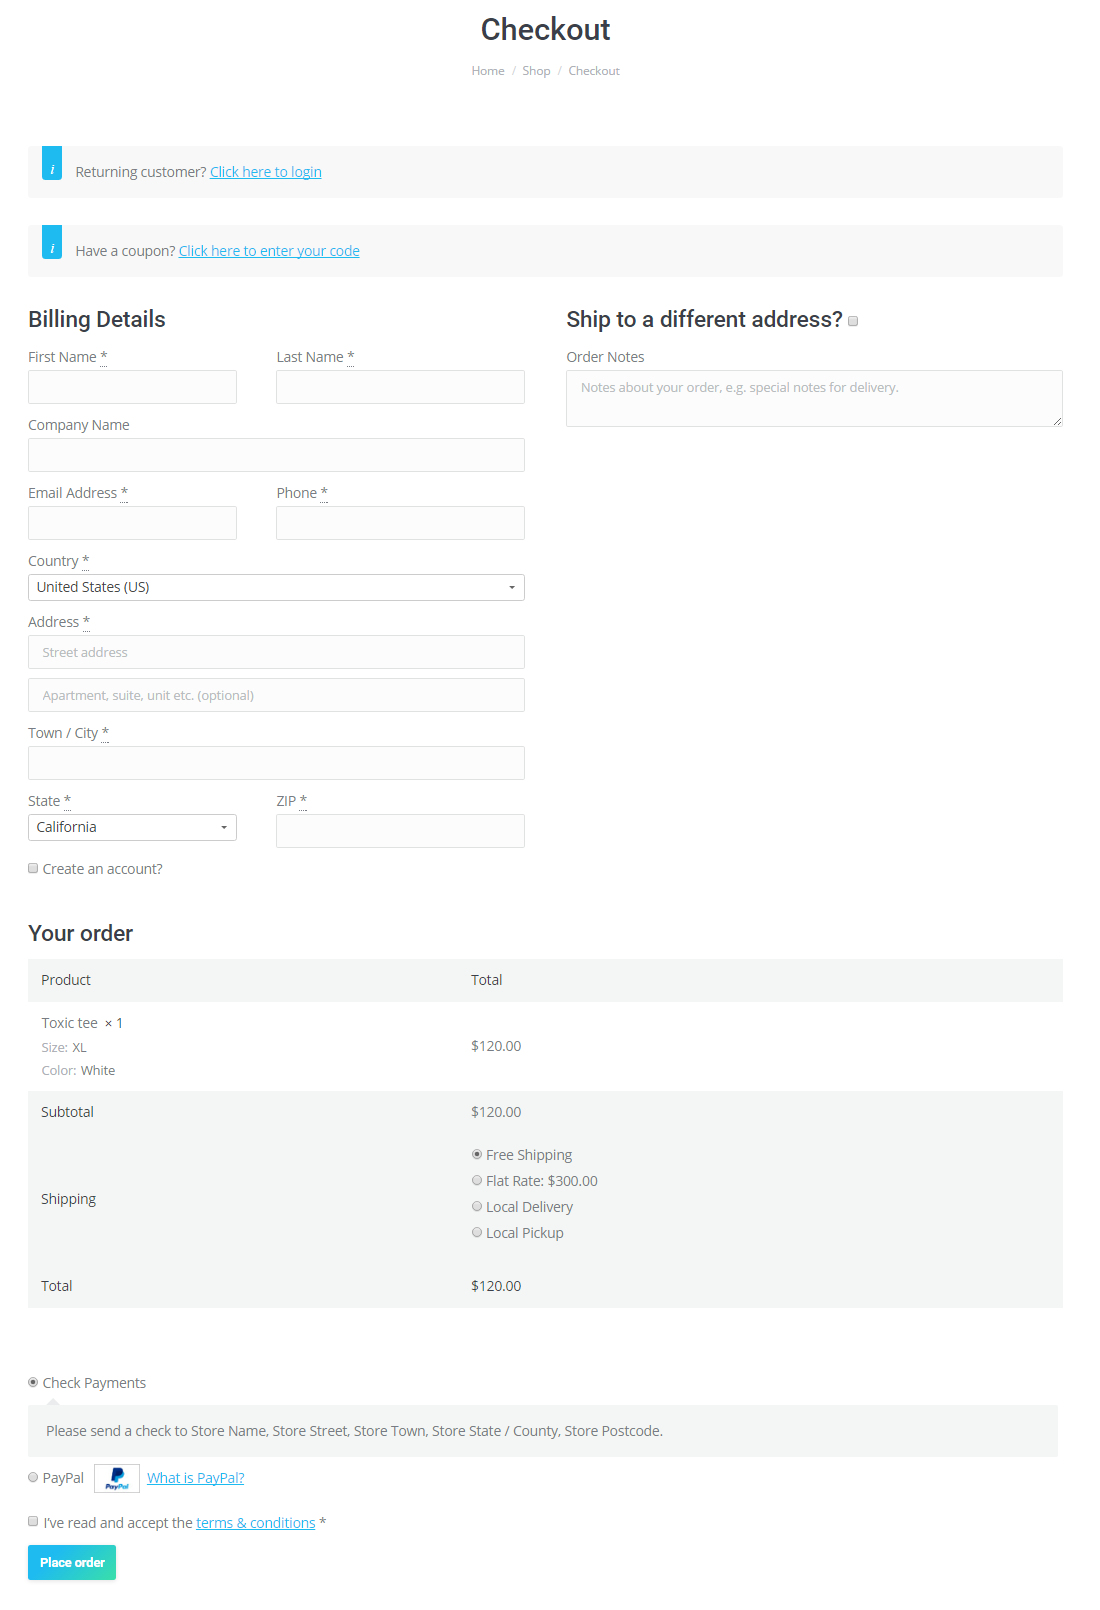This screenshot has width=1100, height=1610.
Task: Tick the Ship to a different address checkbox
Action: [853, 321]
